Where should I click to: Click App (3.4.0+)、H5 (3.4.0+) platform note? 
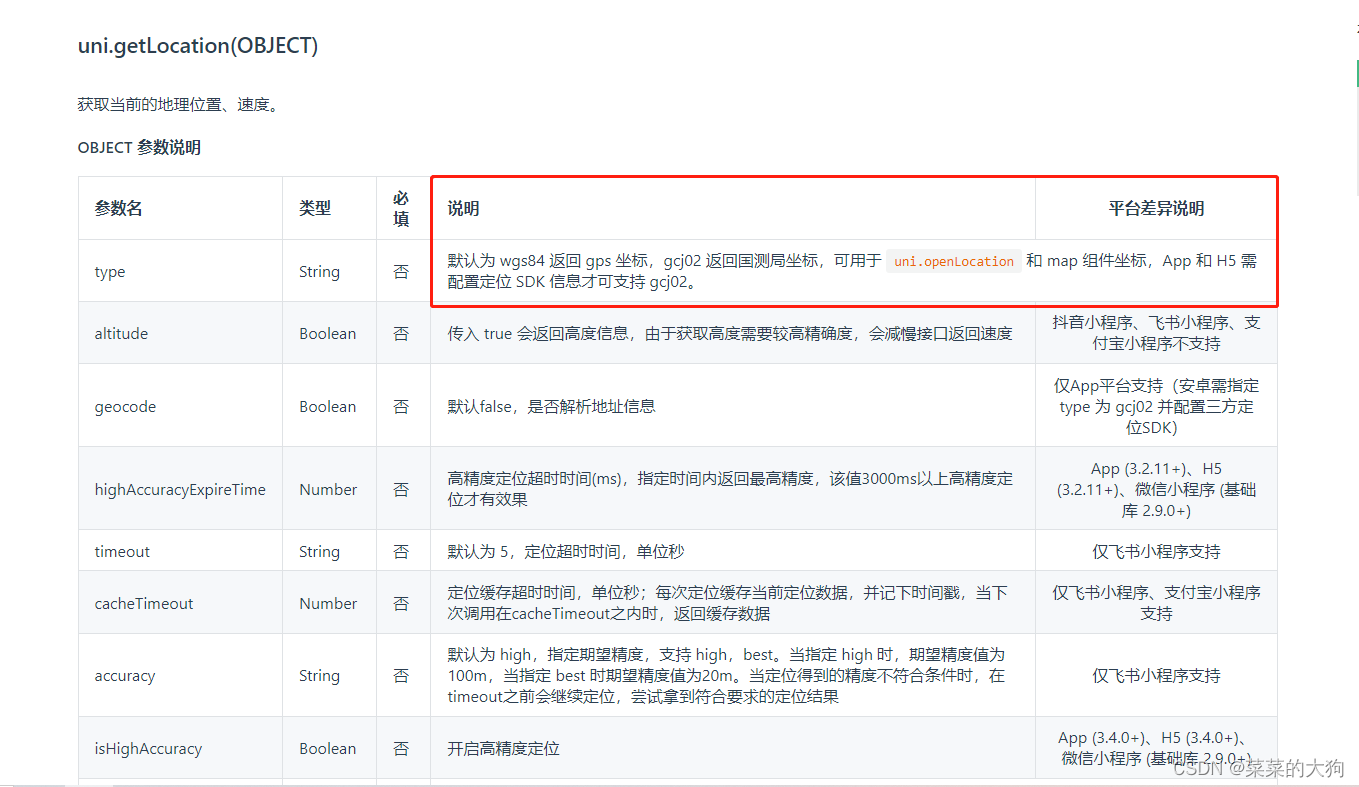tap(1156, 748)
